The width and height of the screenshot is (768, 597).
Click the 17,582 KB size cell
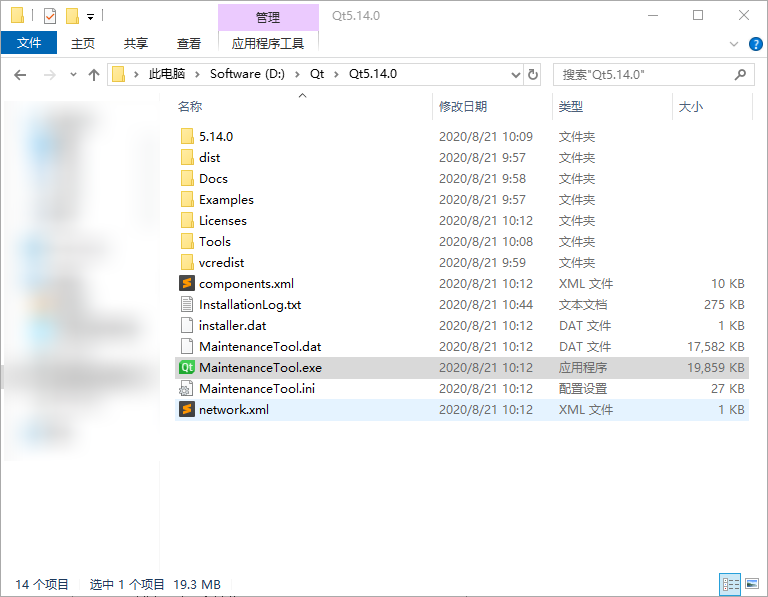tap(716, 347)
